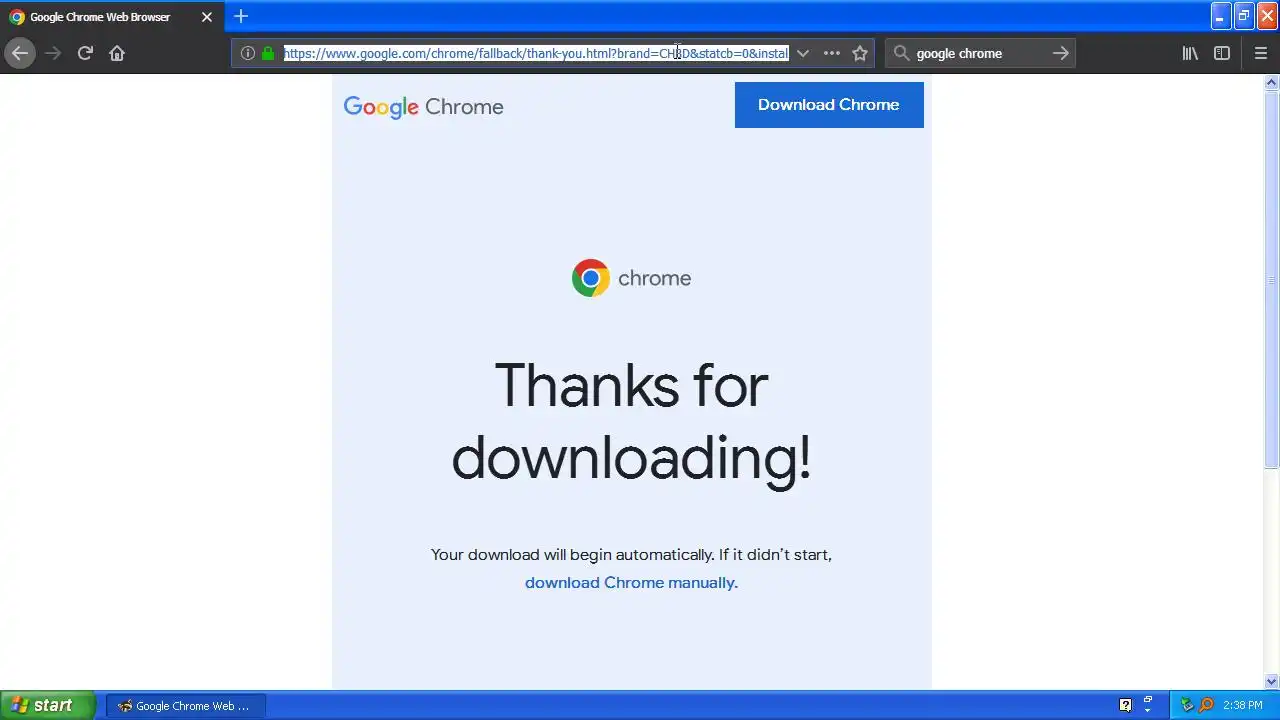Click the URL in the address bar
This screenshot has height=720, width=1280.
tap(536, 53)
